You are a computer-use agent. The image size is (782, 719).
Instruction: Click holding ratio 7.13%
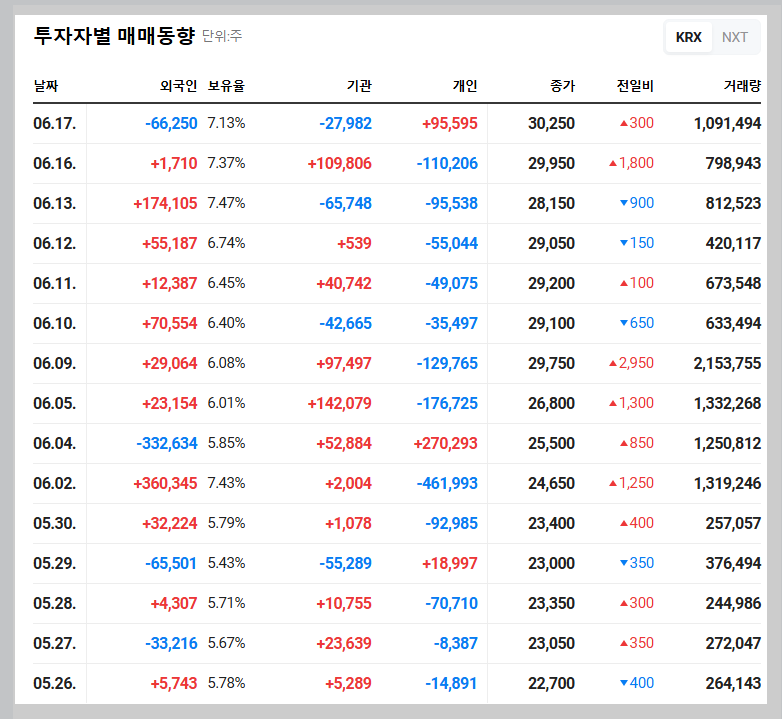(226, 123)
